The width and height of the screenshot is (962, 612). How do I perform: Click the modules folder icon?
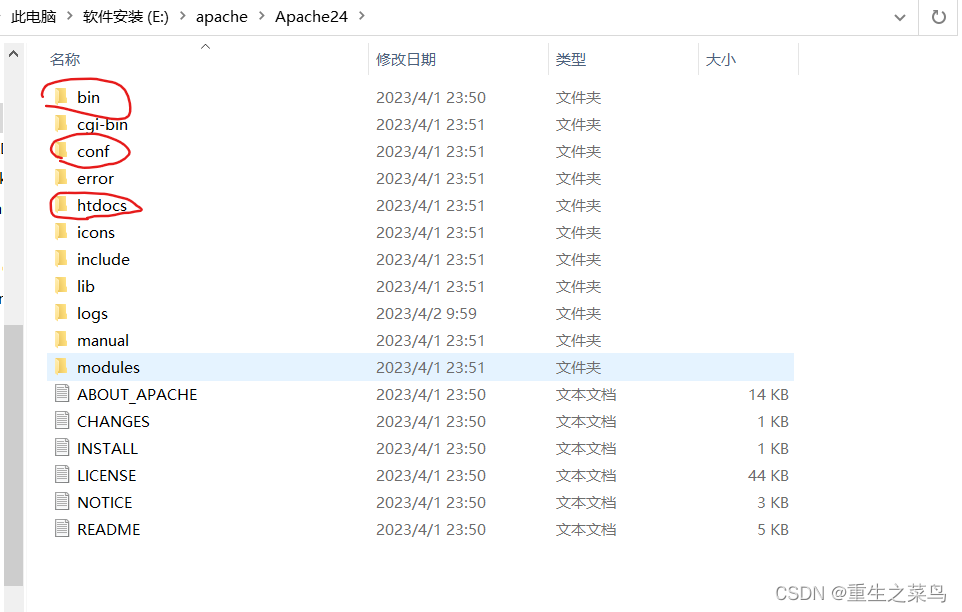click(62, 367)
